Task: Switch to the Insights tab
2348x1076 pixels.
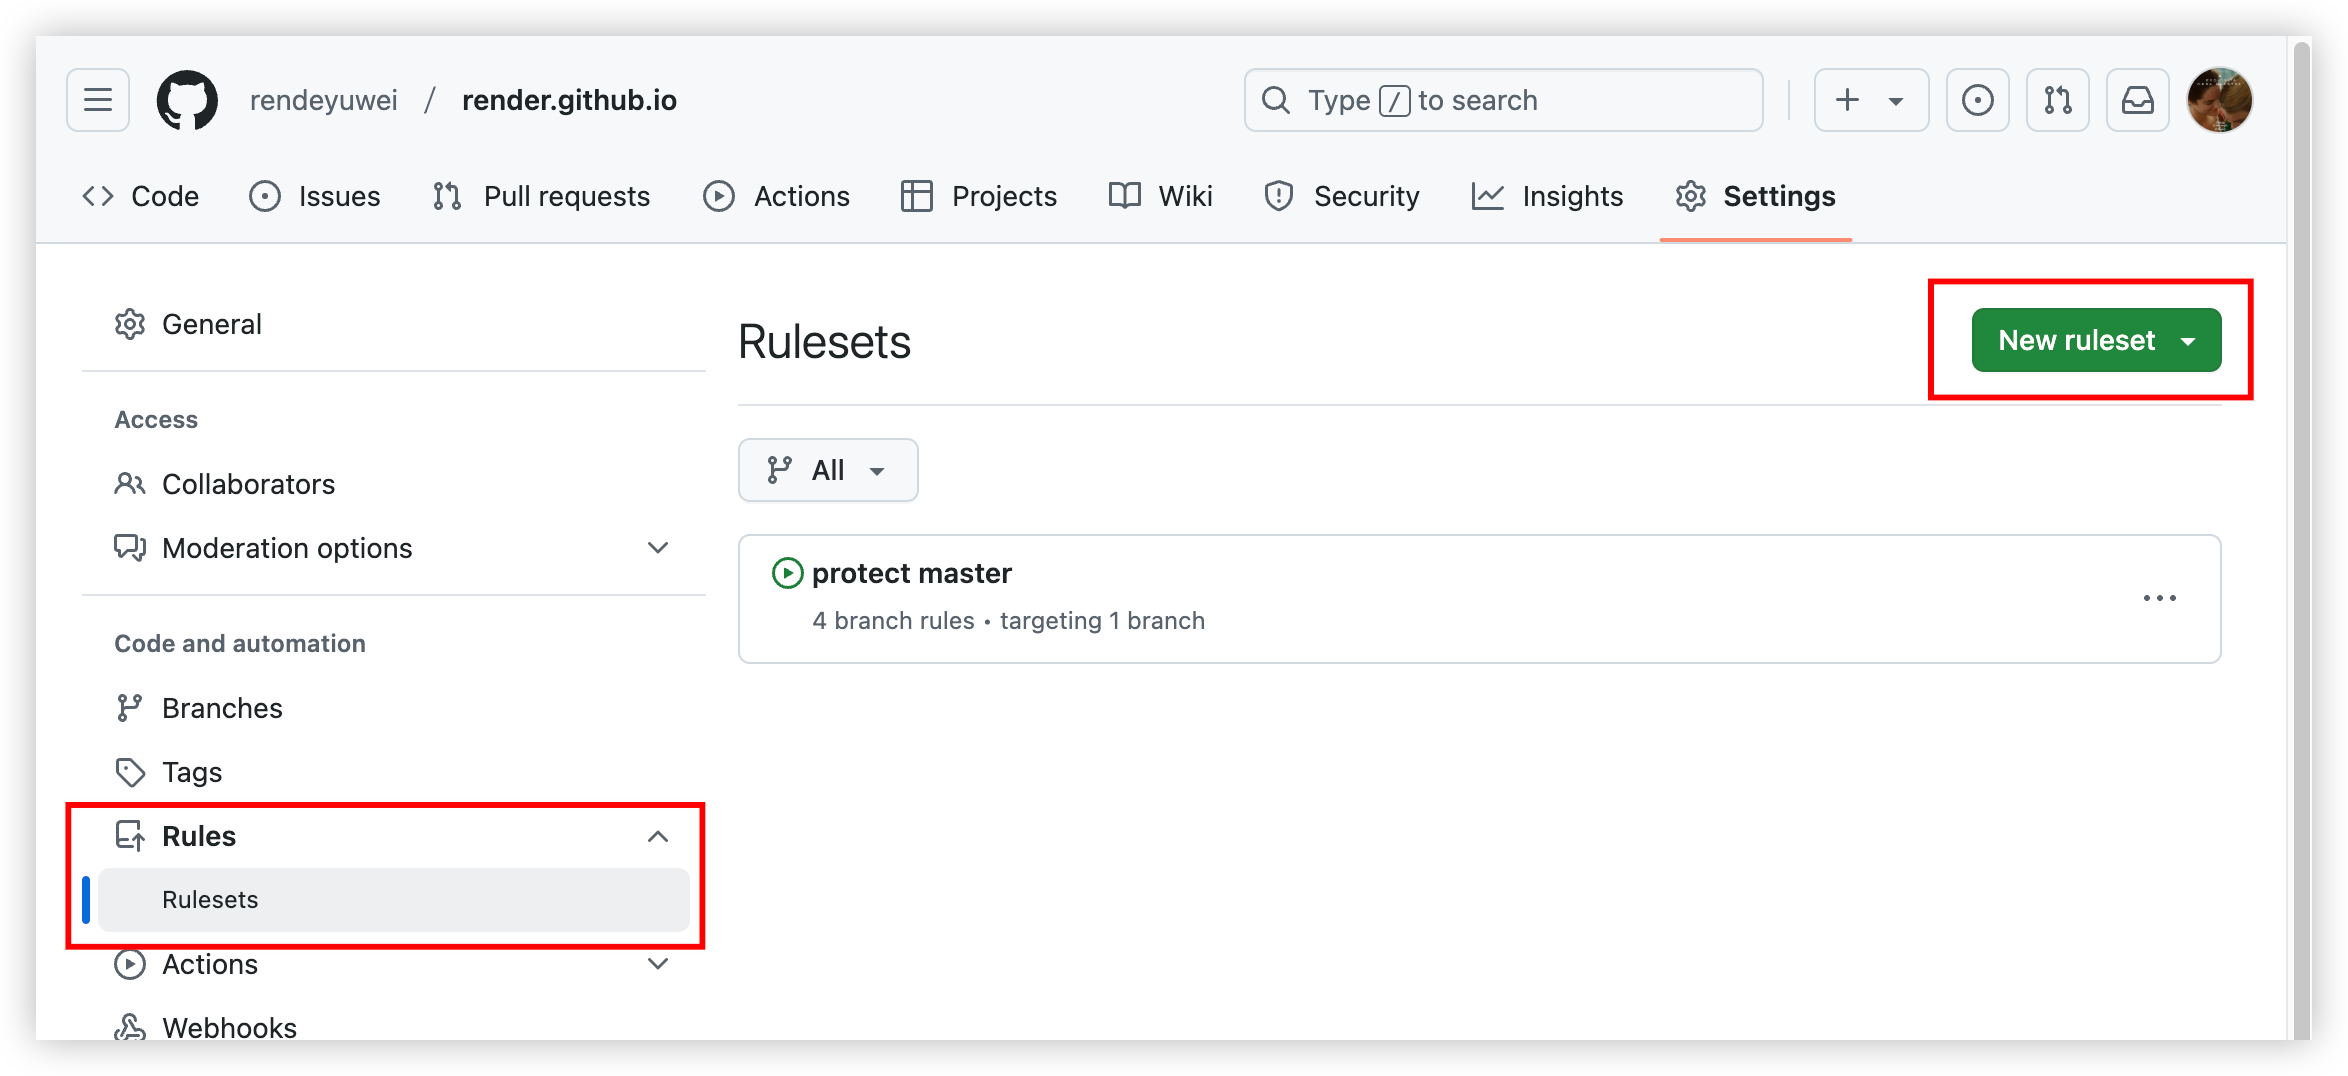Action: click(x=1547, y=196)
